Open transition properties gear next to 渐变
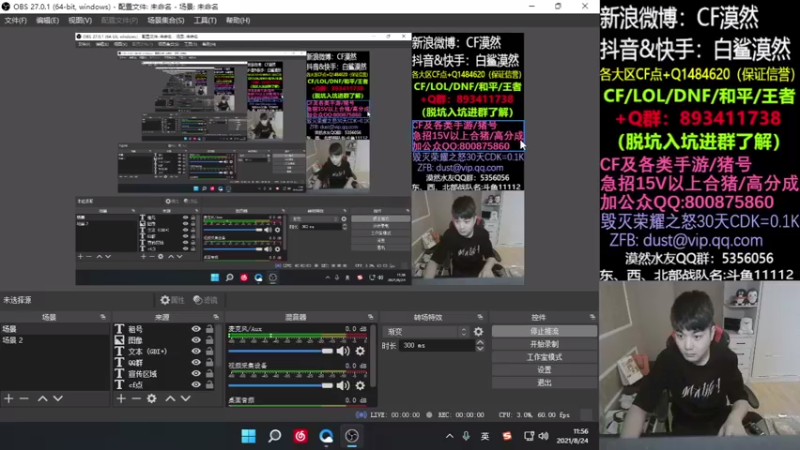 [x=478, y=332]
